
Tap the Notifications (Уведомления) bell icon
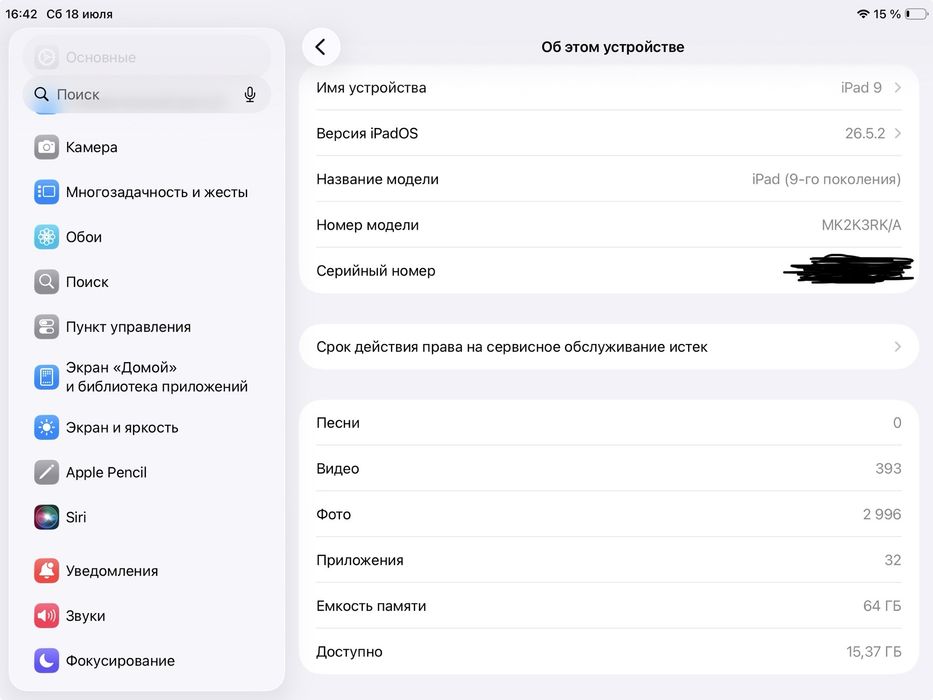(x=46, y=571)
